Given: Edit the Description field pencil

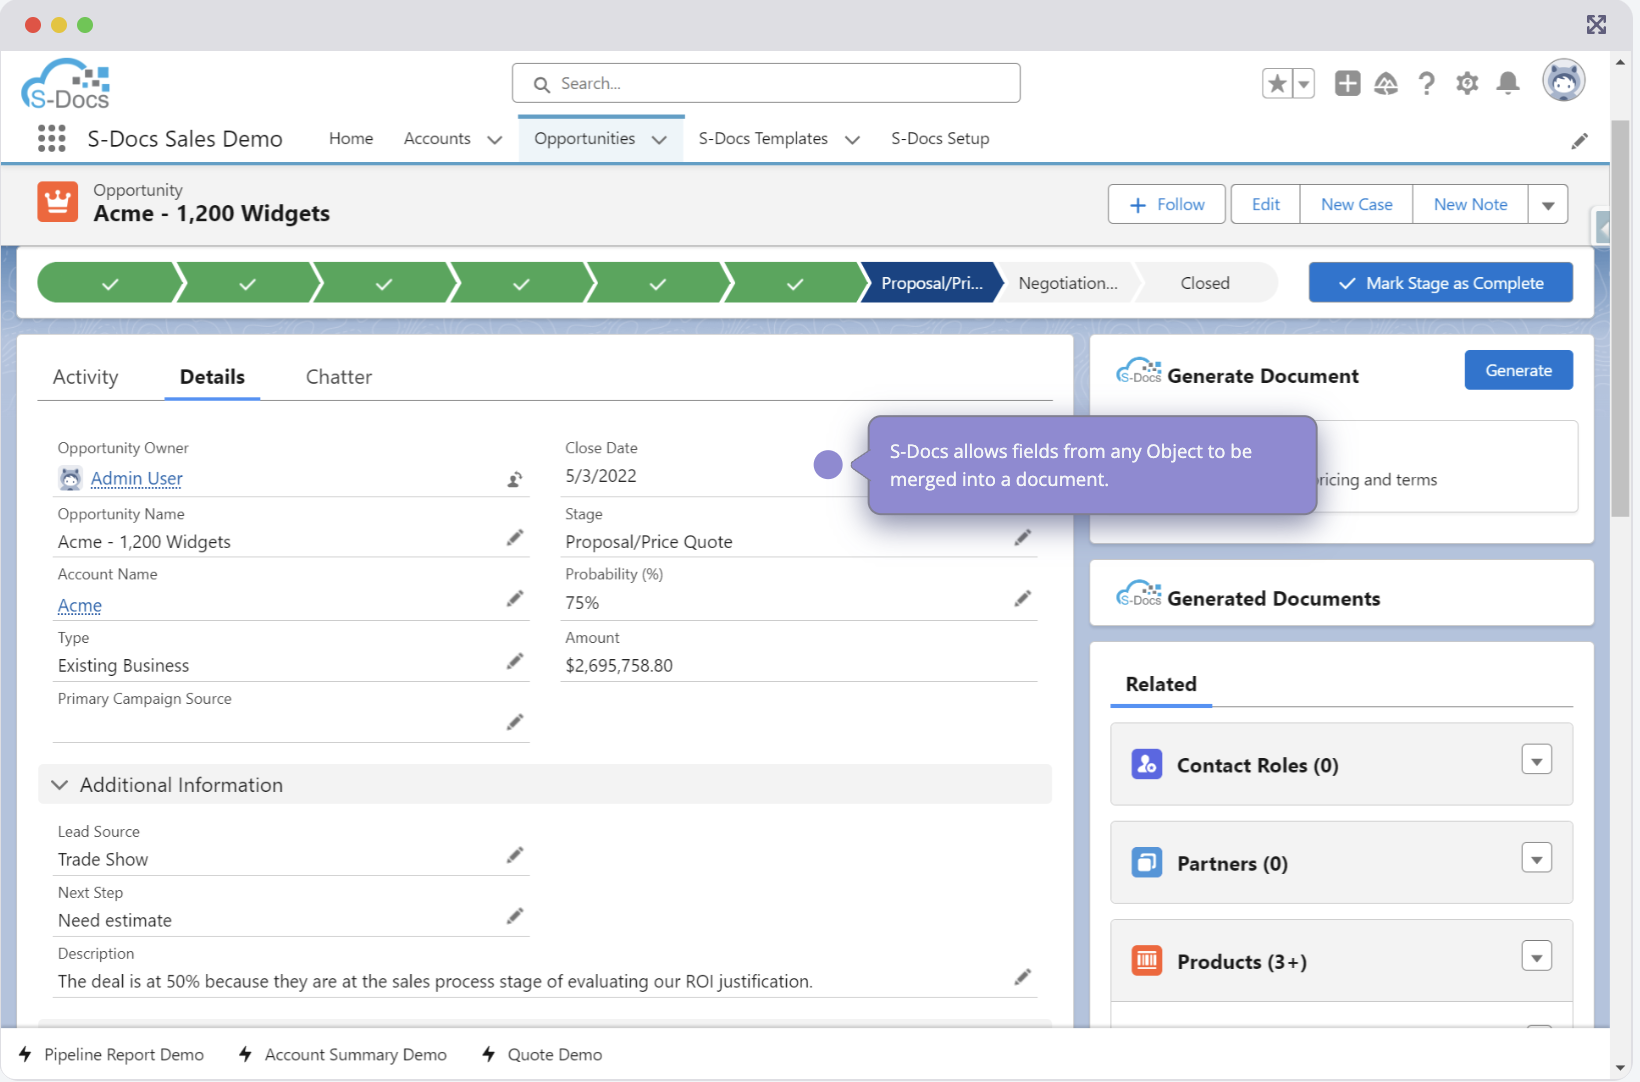Looking at the screenshot, I should [1022, 977].
